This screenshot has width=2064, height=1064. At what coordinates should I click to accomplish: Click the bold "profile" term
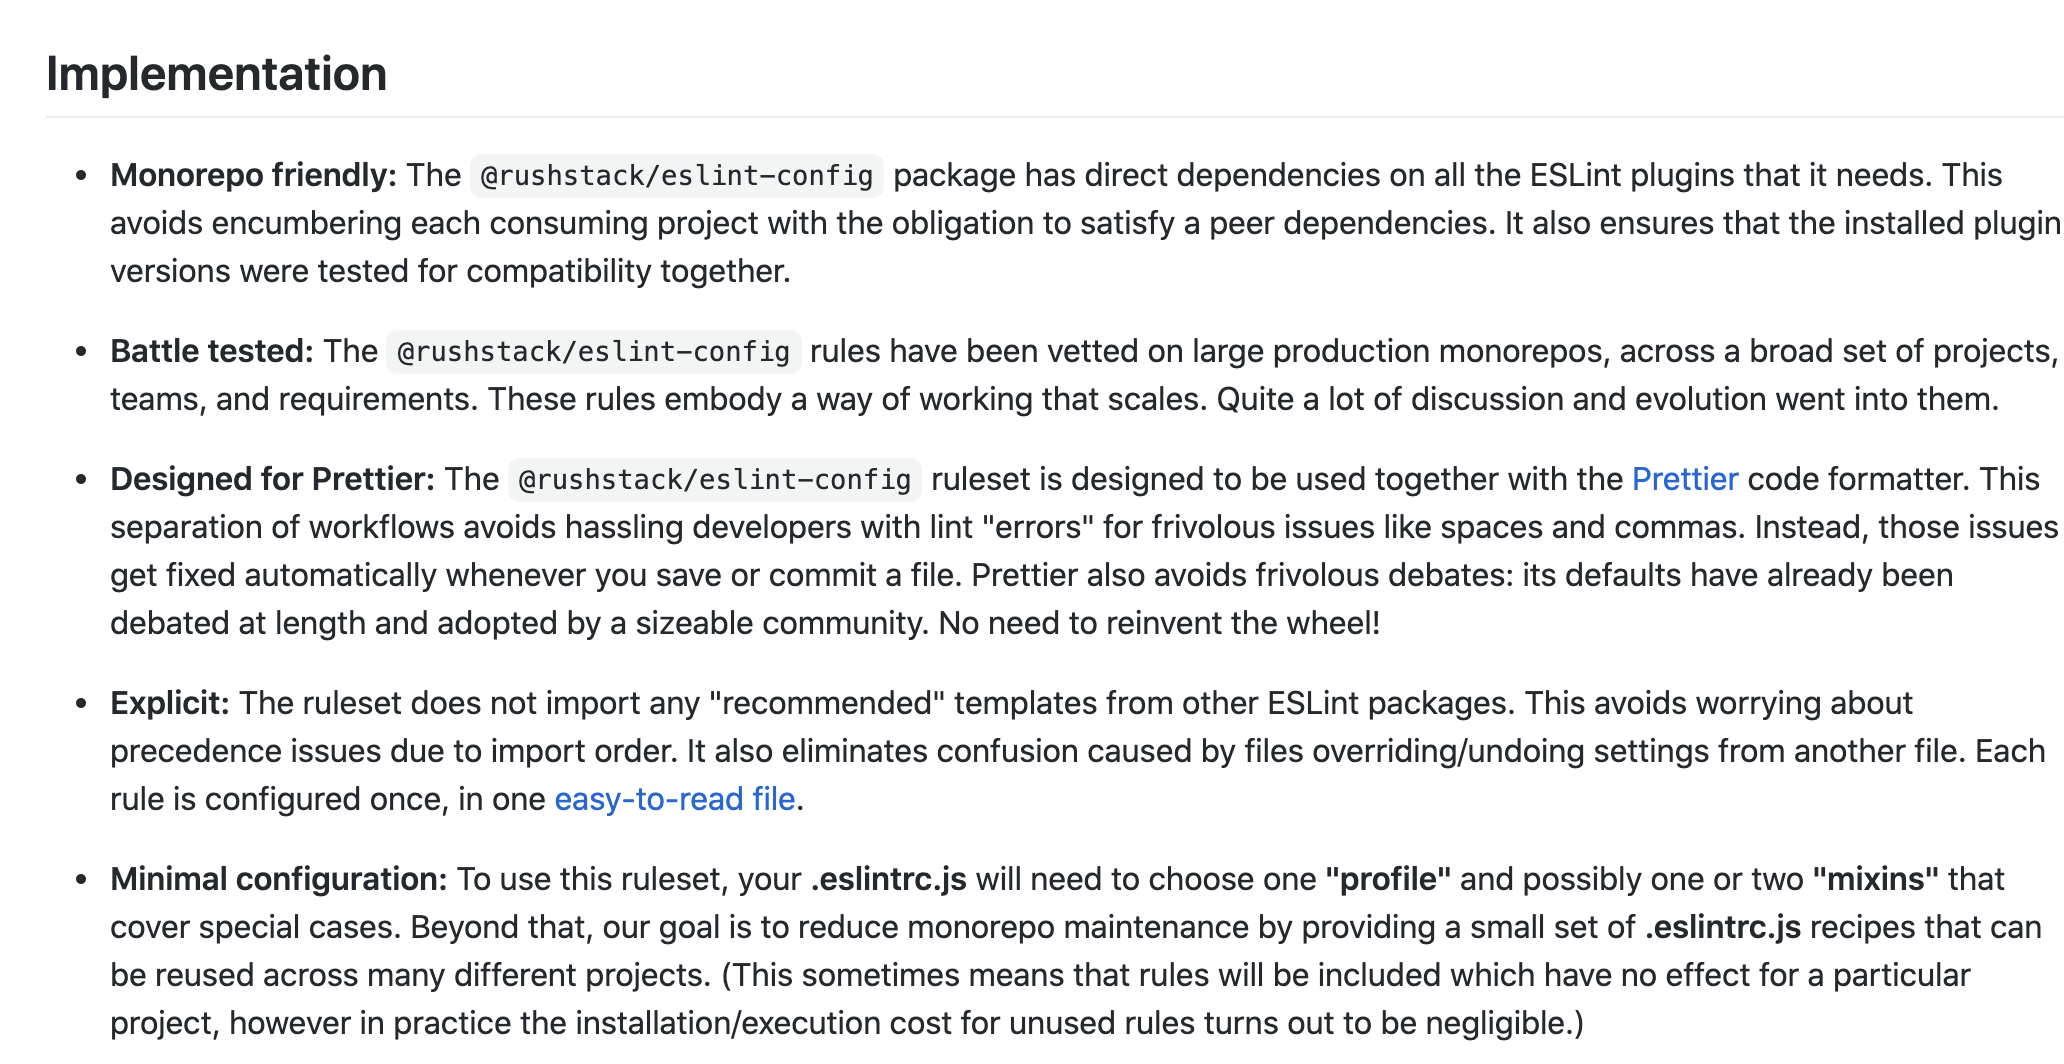coord(1387,879)
